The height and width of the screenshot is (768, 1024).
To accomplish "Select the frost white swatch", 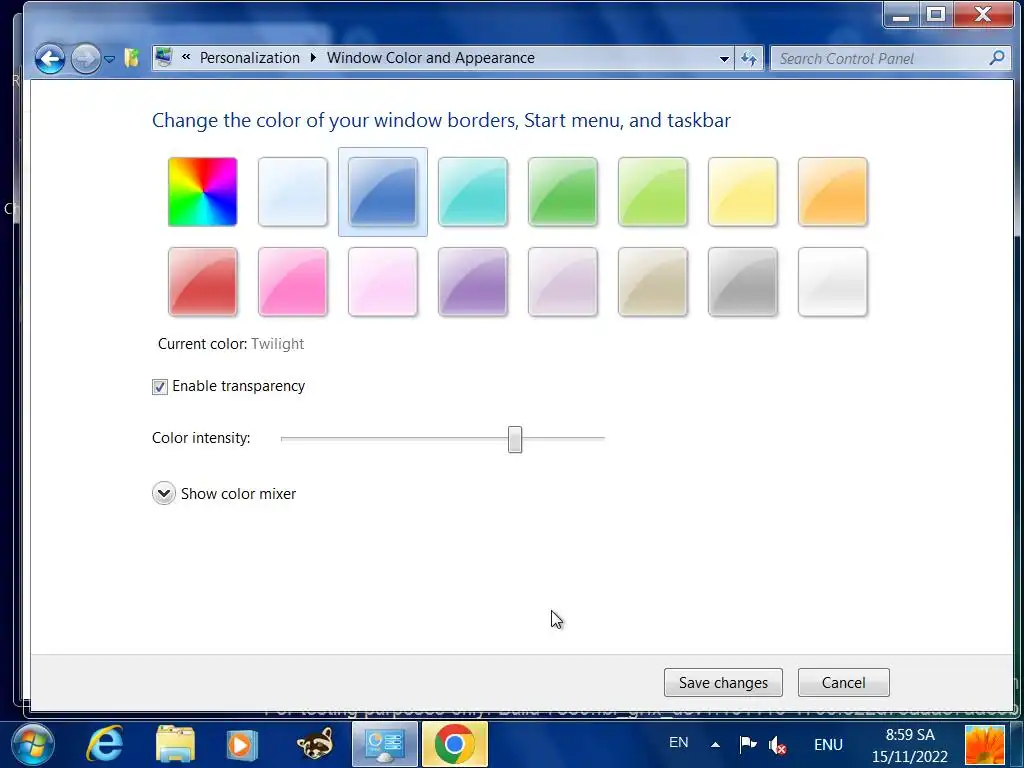I will pyautogui.click(x=833, y=282).
